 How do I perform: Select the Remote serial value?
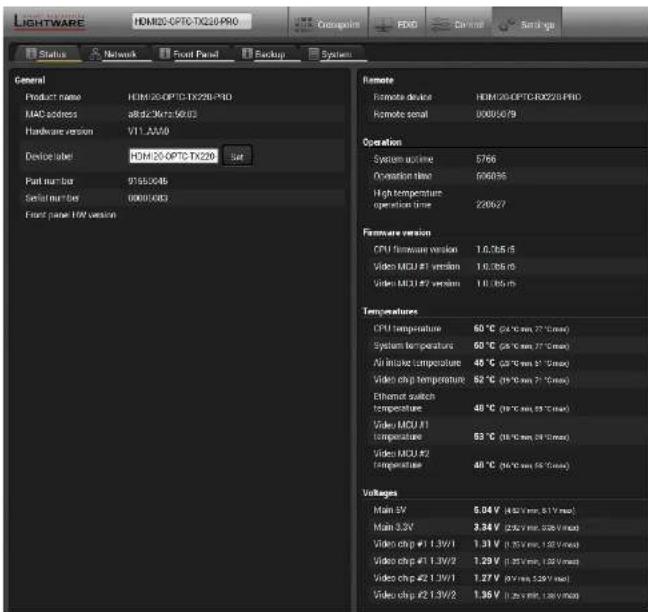pos(496,114)
